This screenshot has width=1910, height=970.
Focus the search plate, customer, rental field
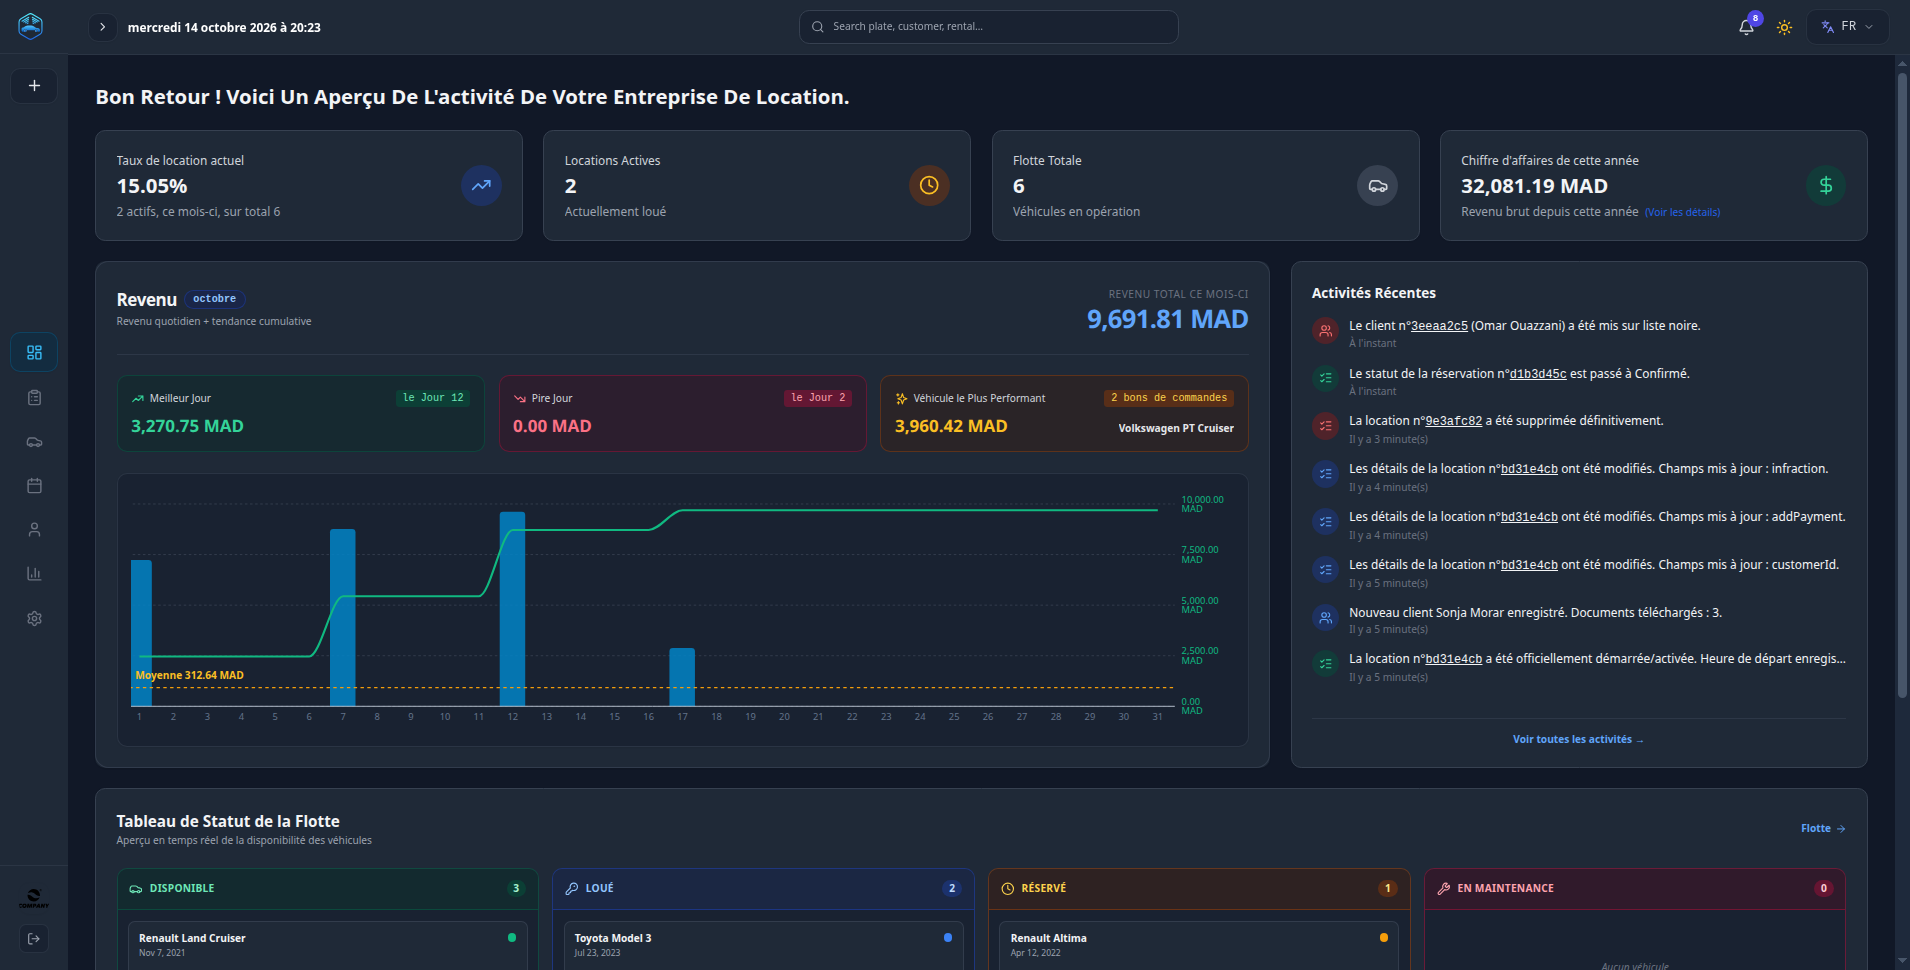(988, 27)
